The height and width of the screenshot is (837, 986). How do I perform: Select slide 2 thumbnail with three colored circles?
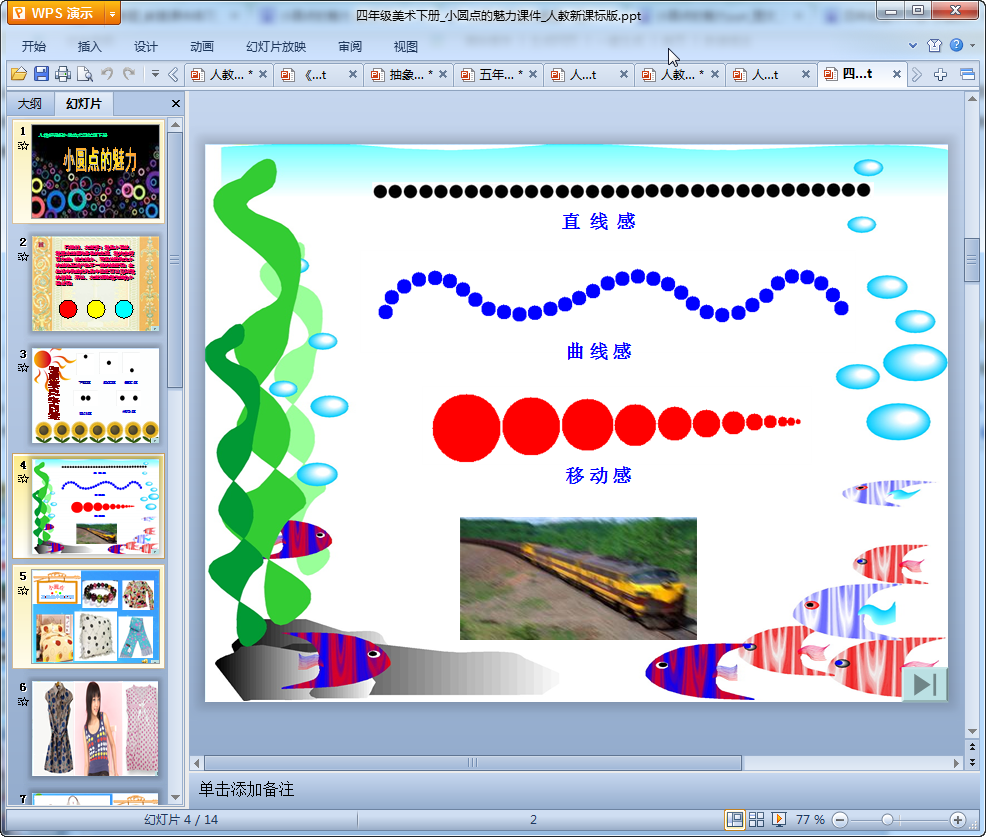[x=96, y=284]
